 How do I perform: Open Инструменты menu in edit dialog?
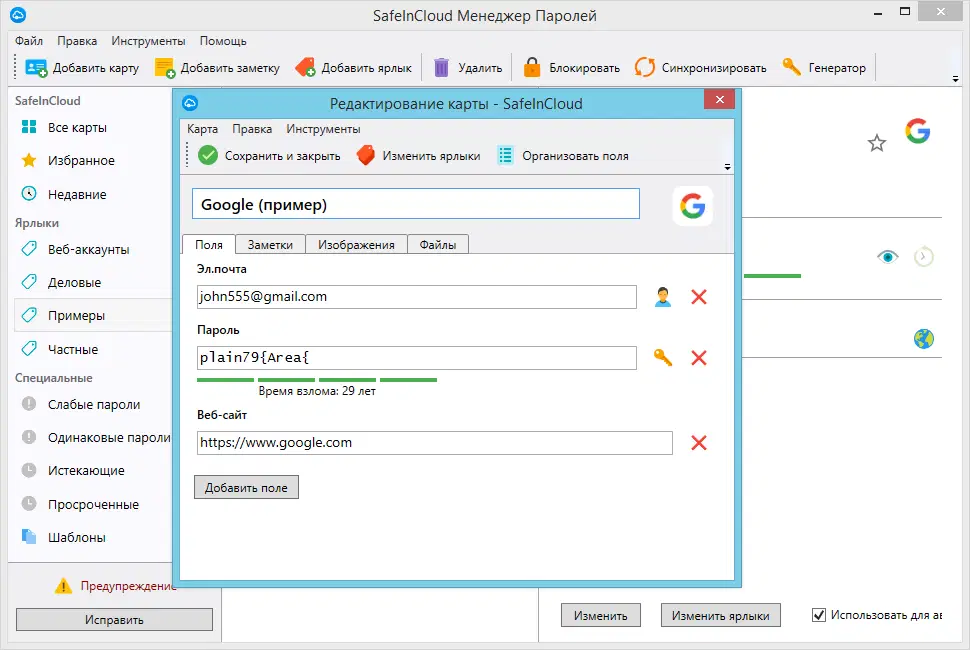[x=323, y=129]
